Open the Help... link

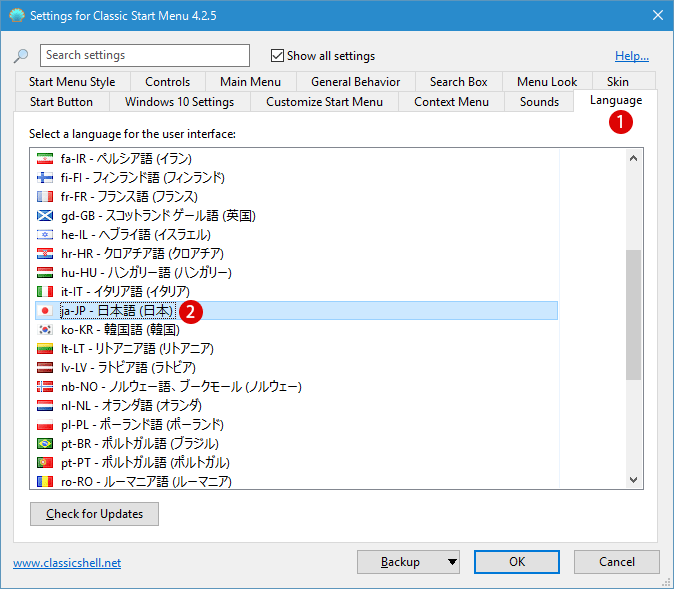tap(632, 56)
